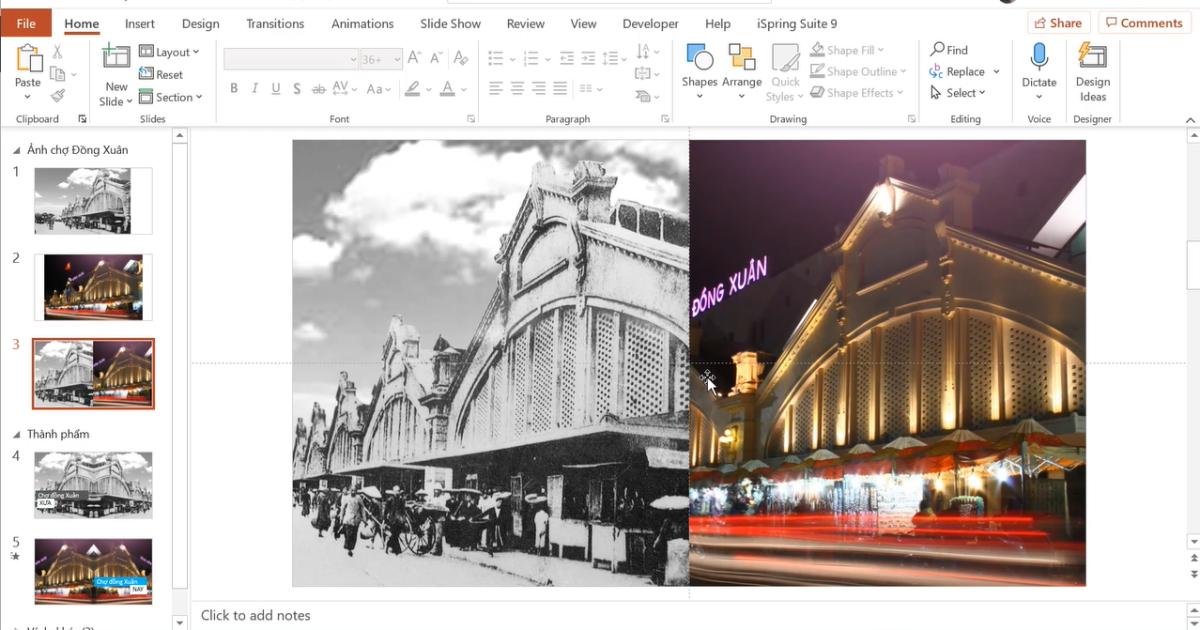Open the Layout dropdown in Slides group
Screen dimensions: 1200x630
pos(168,51)
